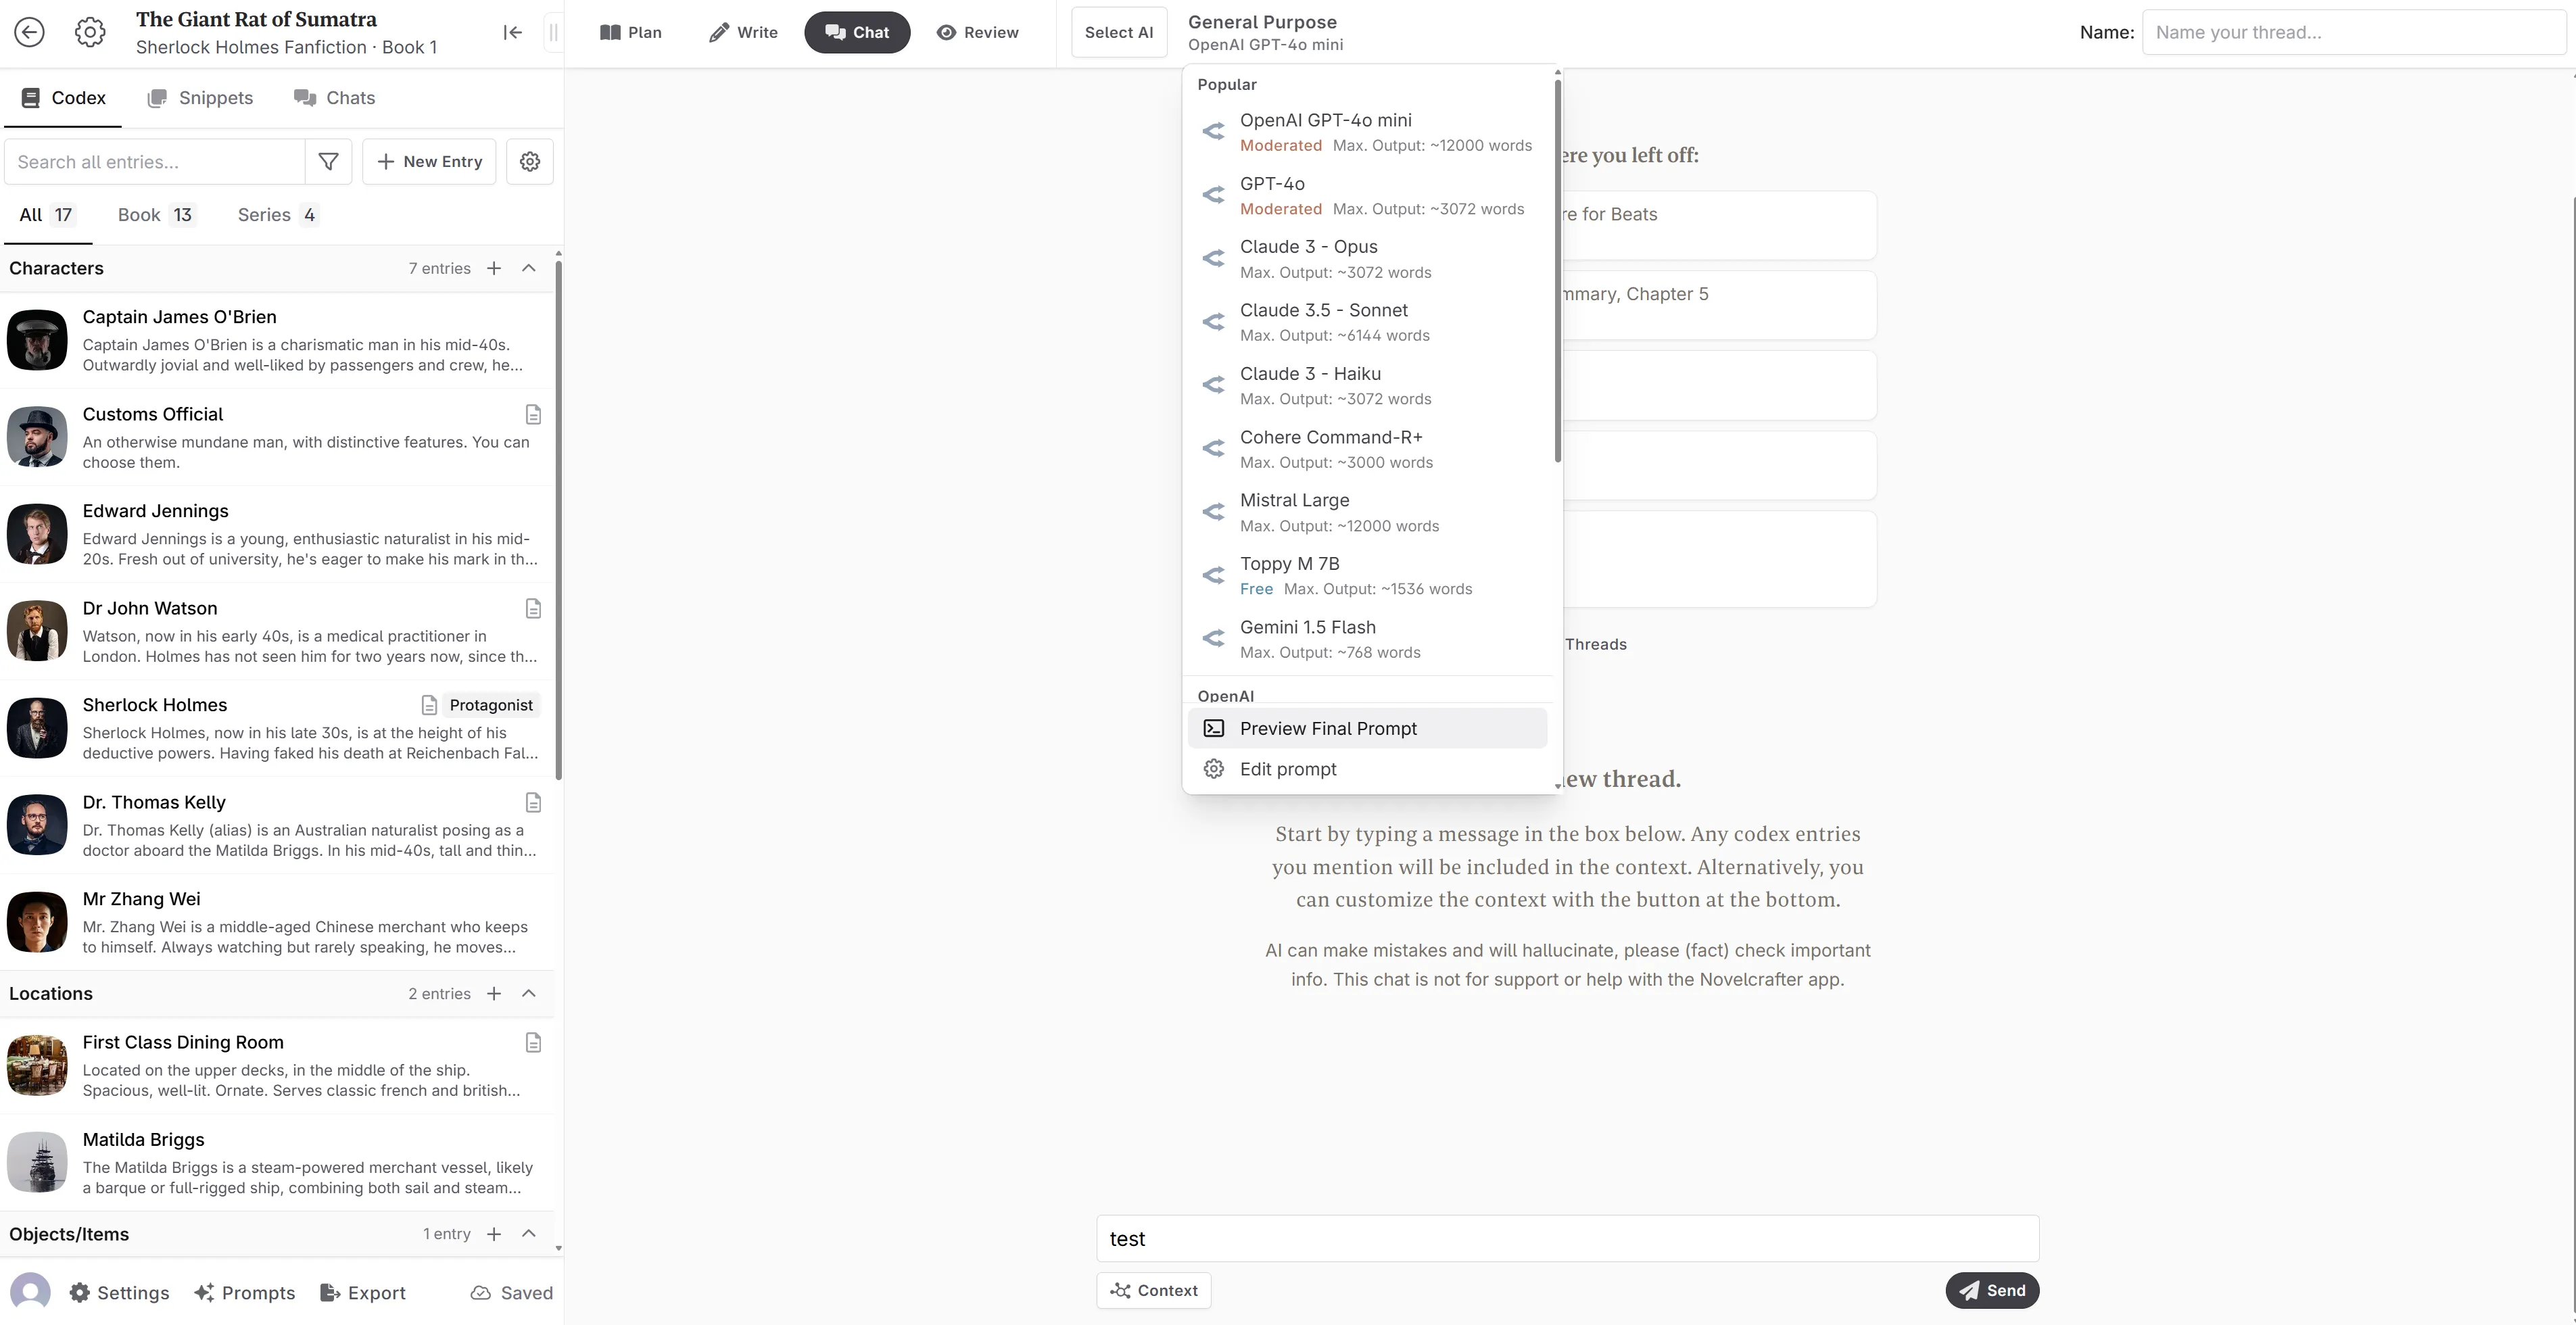Click the document icon on Sherlock Holmes row
This screenshot has height=1325, width=2576.
tap(429, 705)
